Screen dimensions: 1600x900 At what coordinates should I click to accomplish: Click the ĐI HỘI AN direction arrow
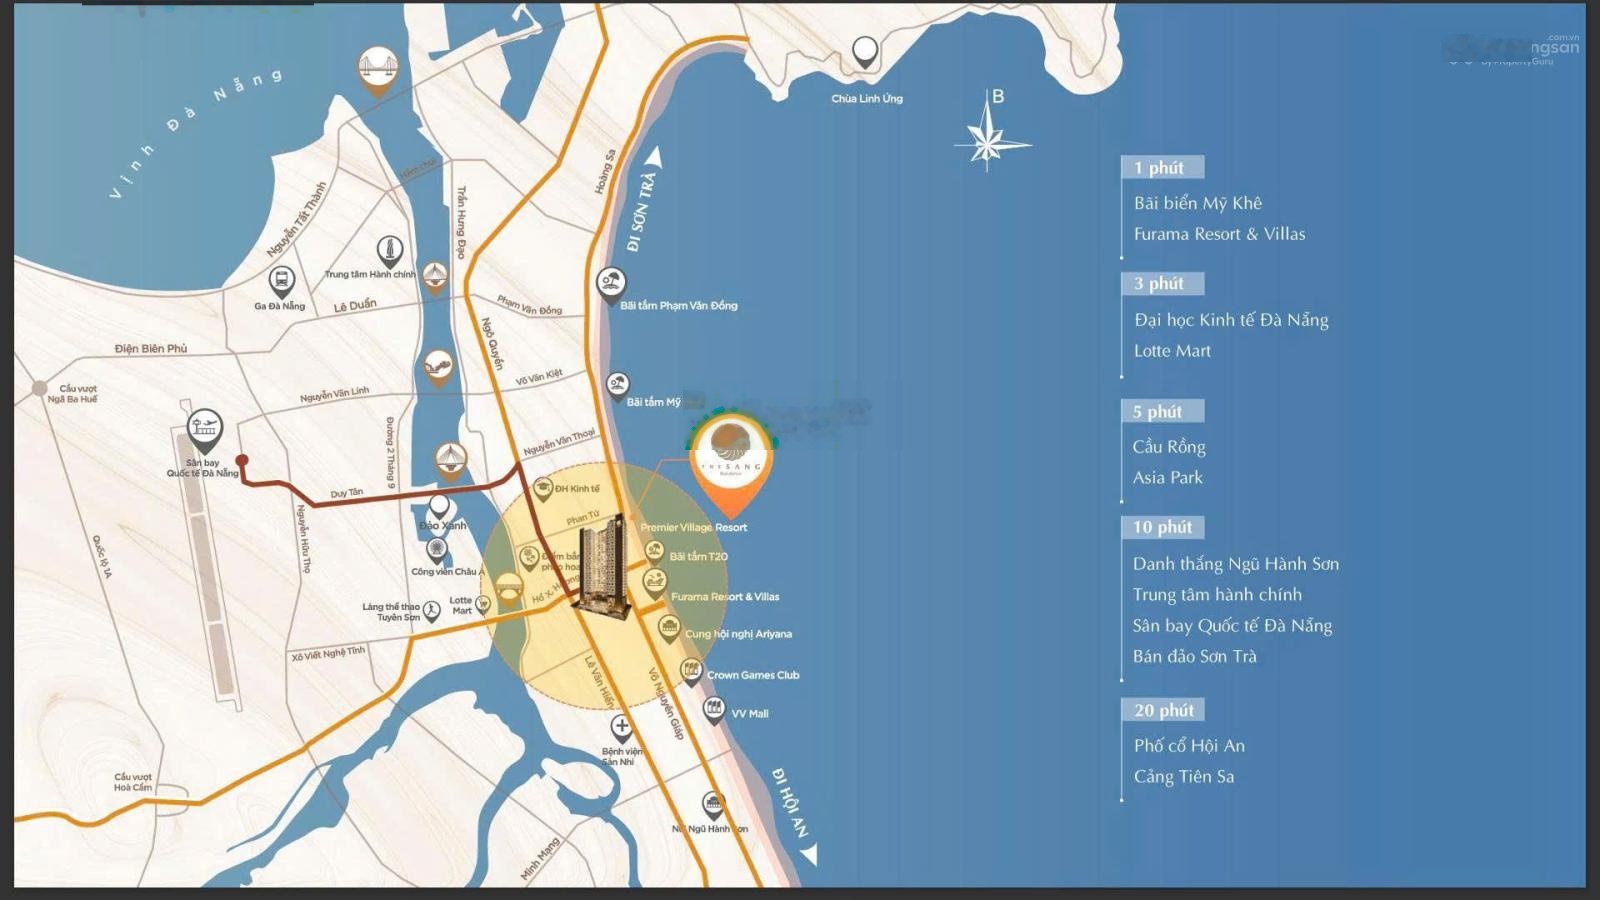point(810,854)
